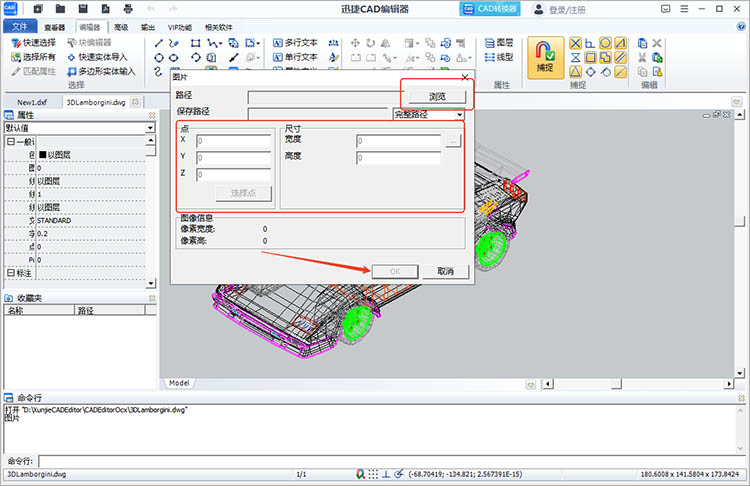The width and height of the screenshot is (750, 486).
Task: Select the Rectangle drawing tool
Action: pos(195,43)
